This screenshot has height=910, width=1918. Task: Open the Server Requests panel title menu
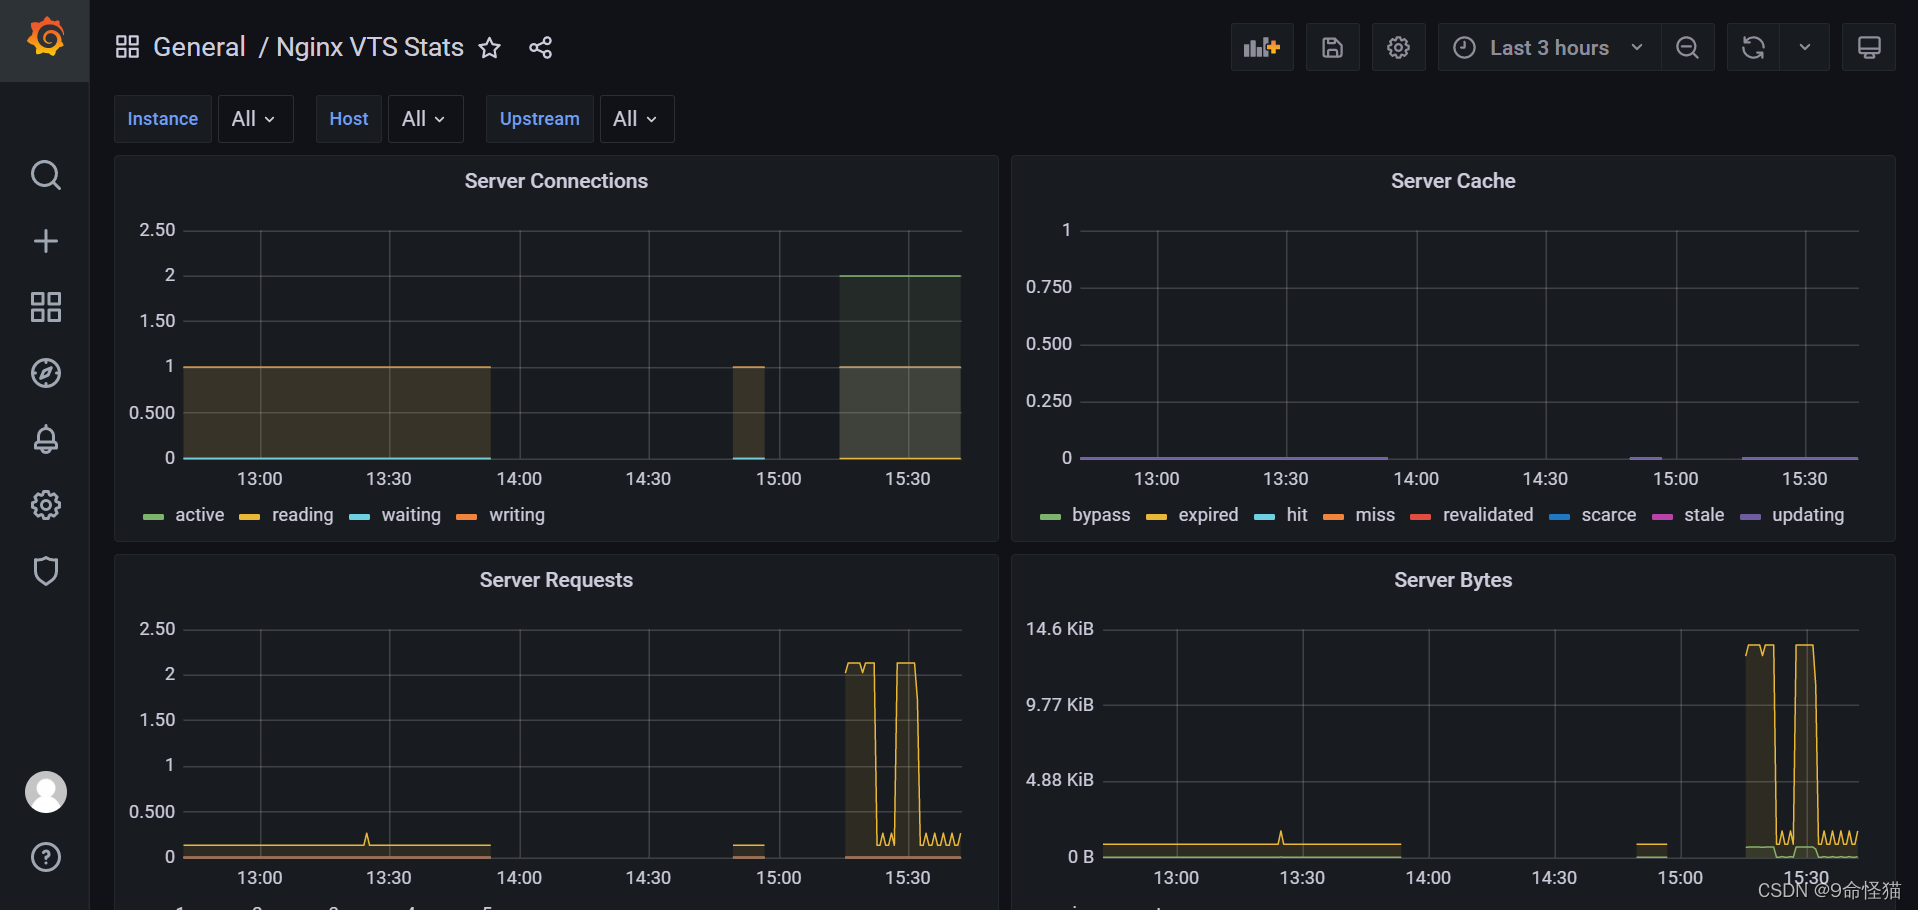[x=556, y=580]
